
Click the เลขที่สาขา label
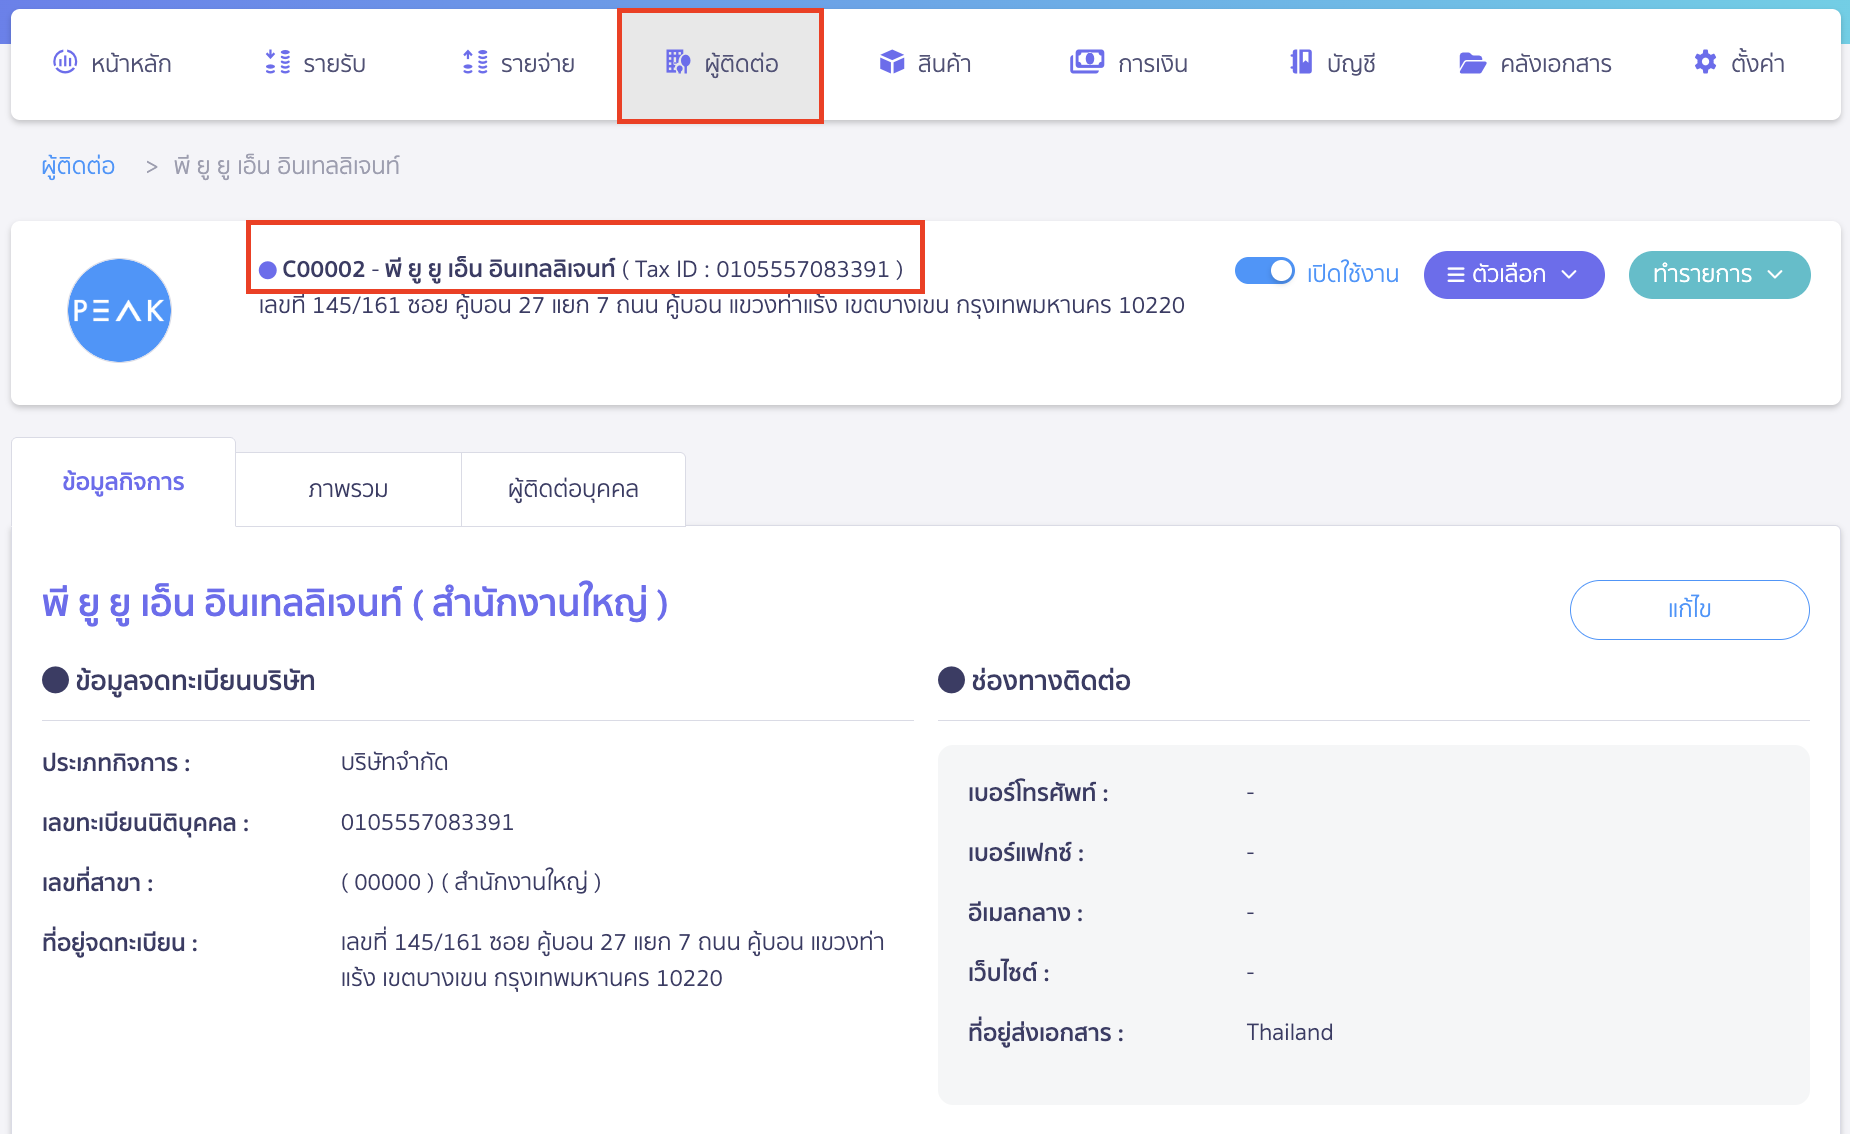(97, 883)
